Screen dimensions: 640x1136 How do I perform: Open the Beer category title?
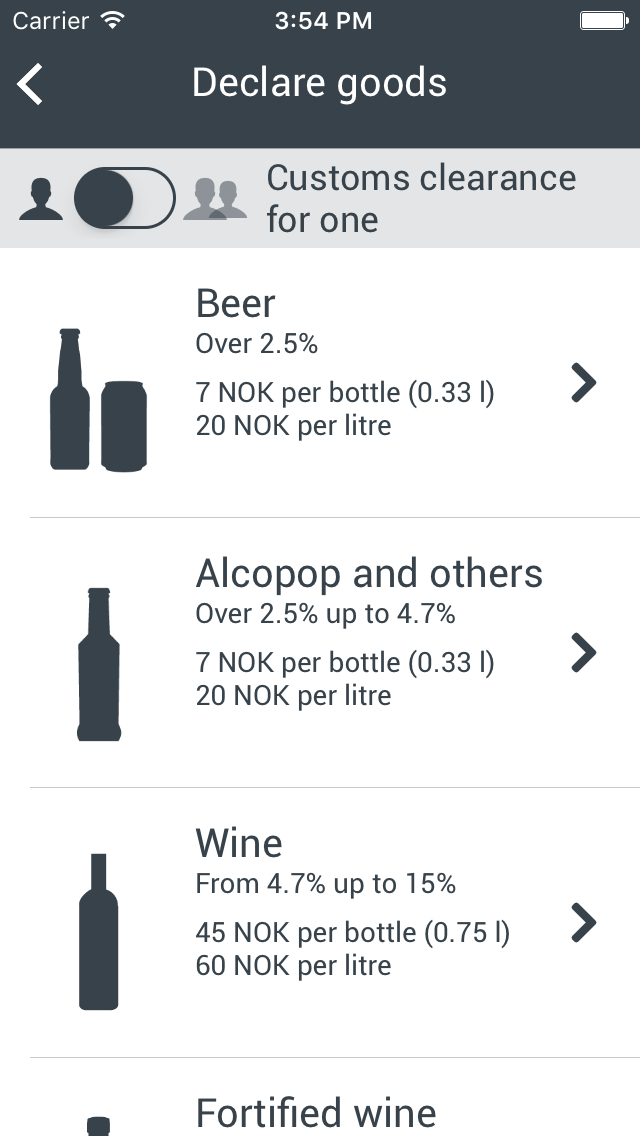[x=236, y=303]
